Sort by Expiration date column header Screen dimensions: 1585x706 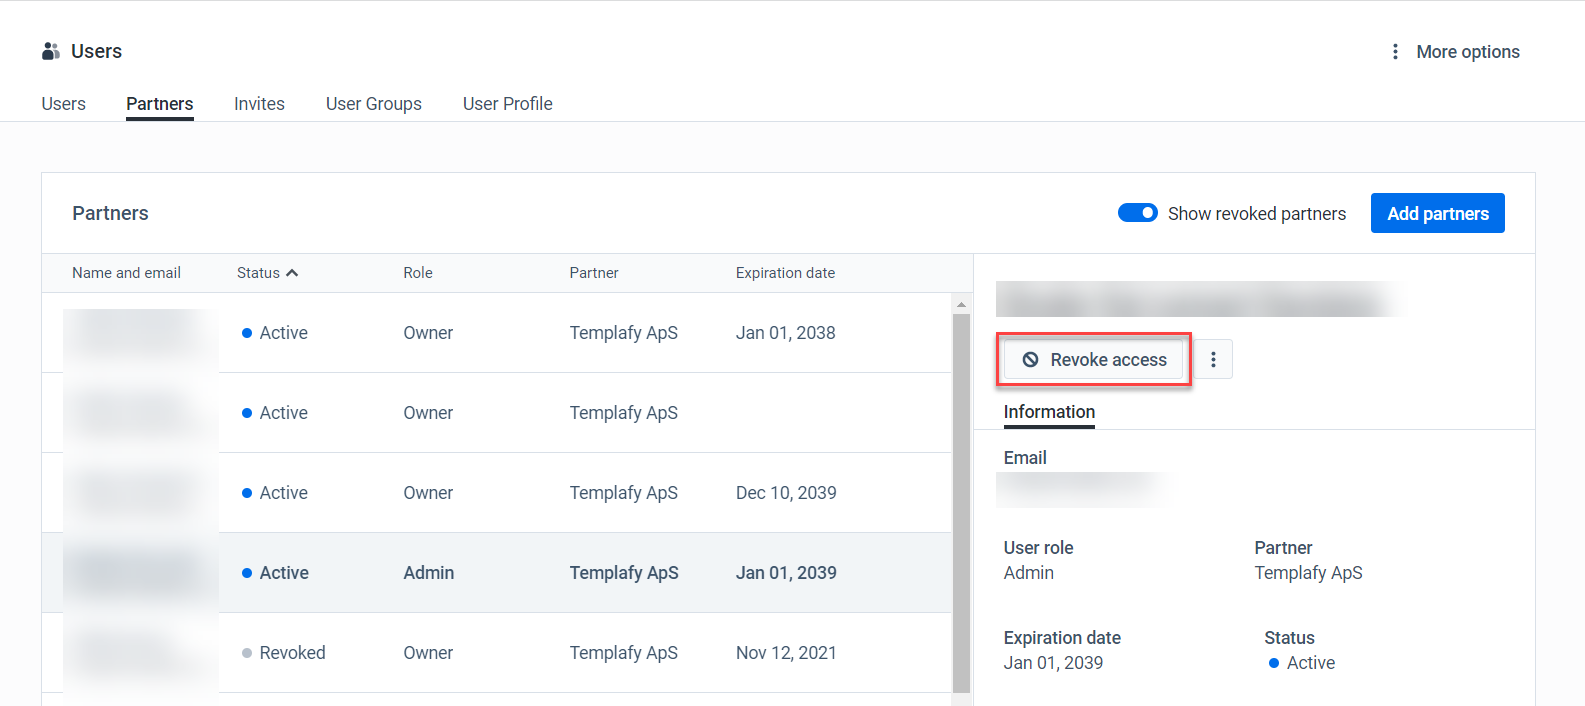coord(785,273)
